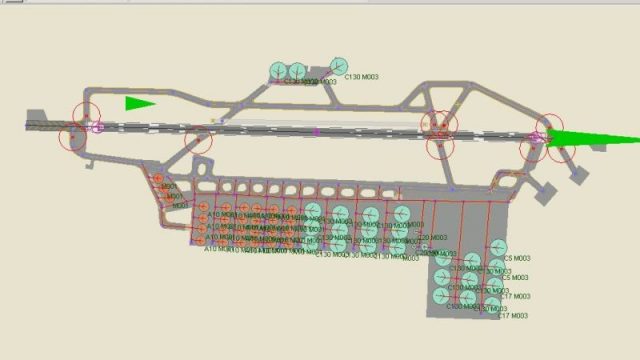640x360 pixels.
Task: Click the magenta circle marker at the west runway threshold
Action: coord(97,128)
